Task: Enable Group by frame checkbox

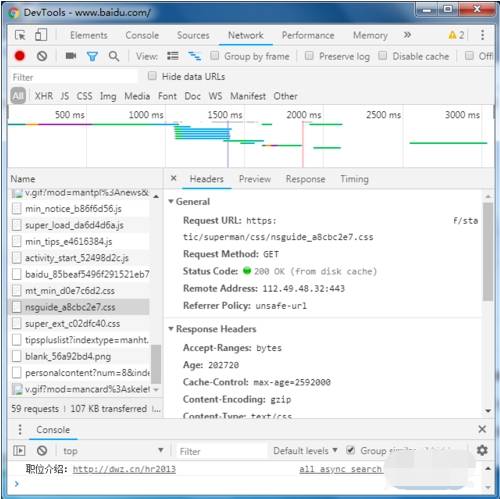Action: click(215, 55)
